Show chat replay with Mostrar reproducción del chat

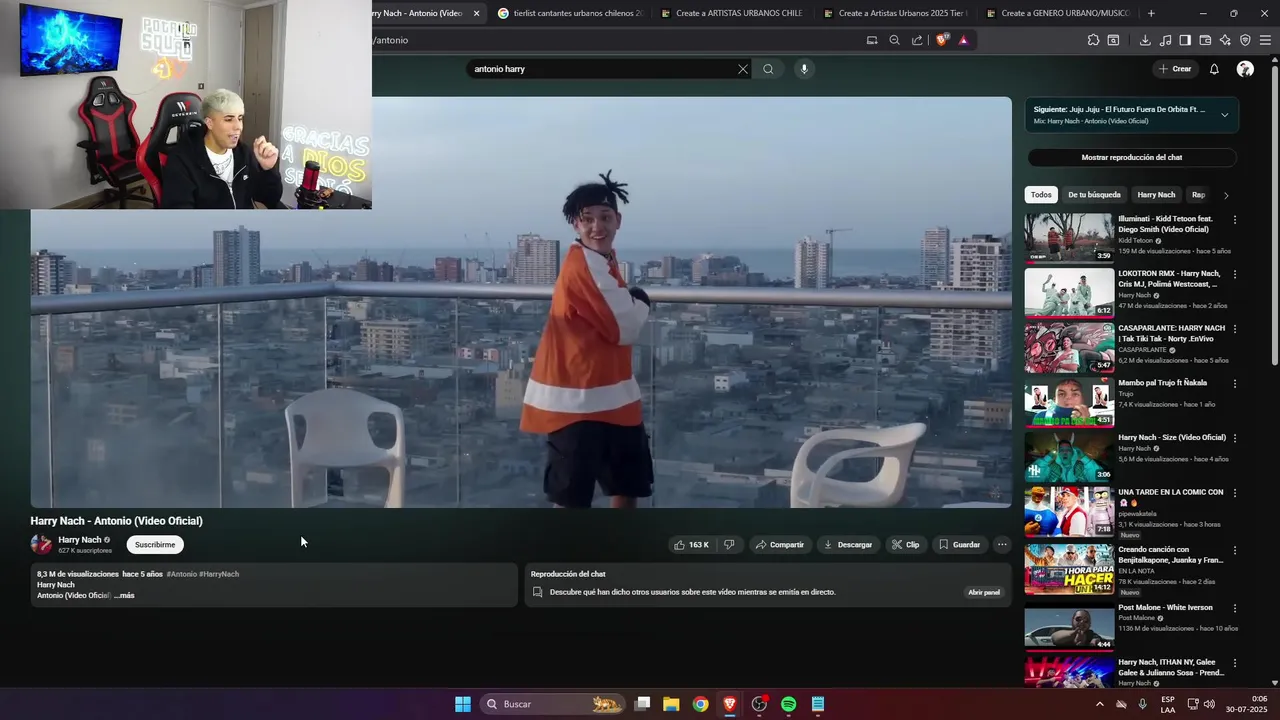pyautogui.click(x=1132, y=157)
